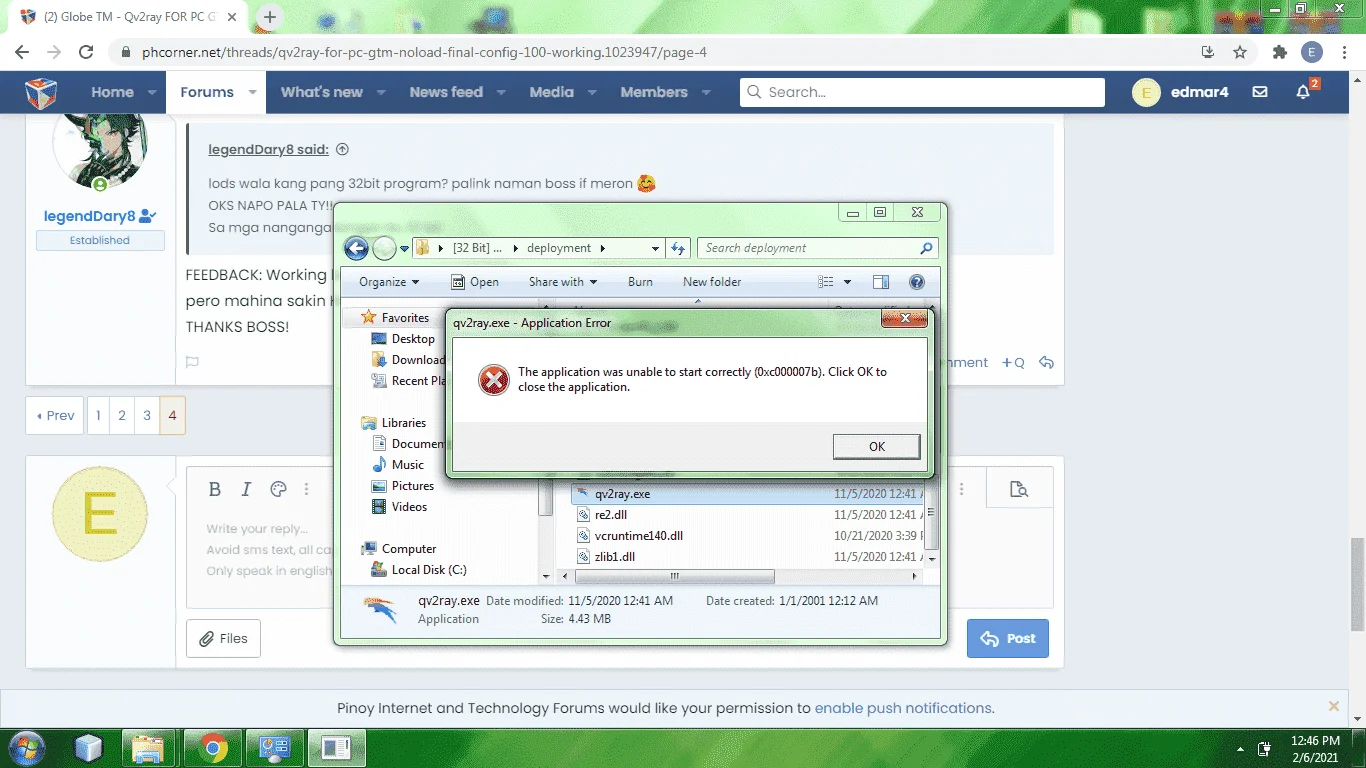The height and width of the screenshot is (768, 1366).
Task: Expand the Explorer address bar history dropdown
Action: pyautogui.click(x=655, y=248)
